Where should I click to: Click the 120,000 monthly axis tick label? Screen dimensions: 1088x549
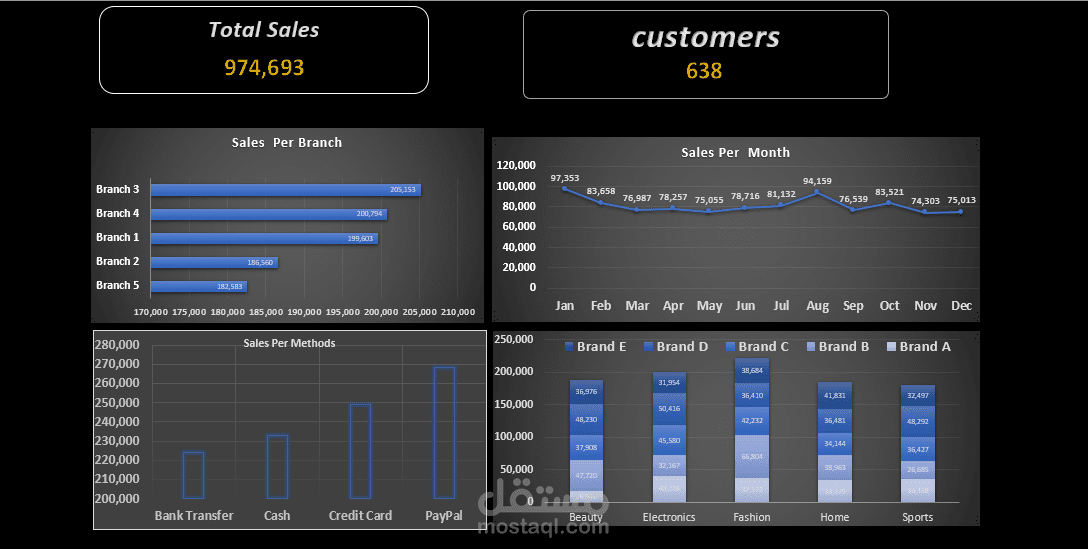516,165
